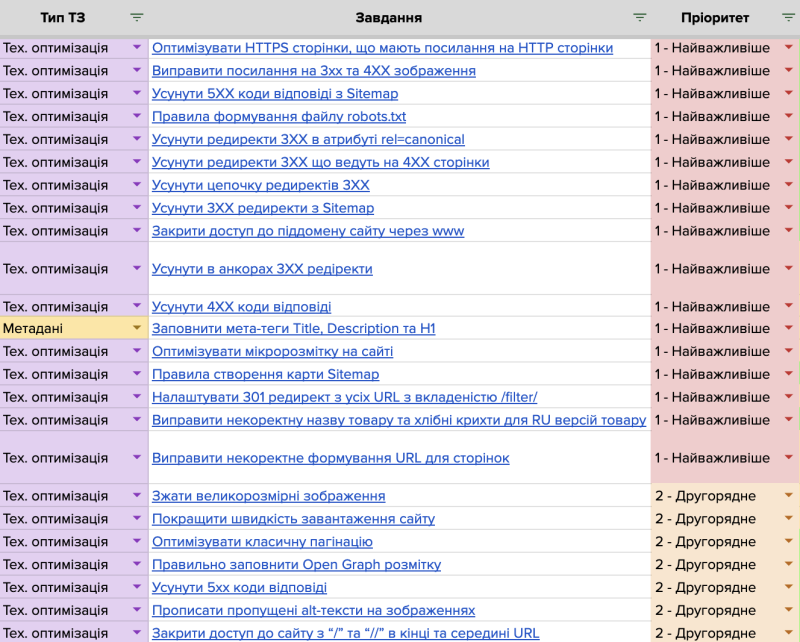Open the priority dropdown on the first "1 - Найважливіше" row

(789, 46)
